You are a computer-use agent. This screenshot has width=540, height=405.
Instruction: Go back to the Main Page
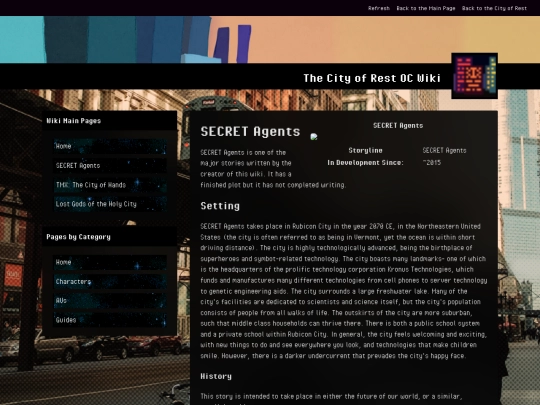pyautogui.click(x=426, y=8)
